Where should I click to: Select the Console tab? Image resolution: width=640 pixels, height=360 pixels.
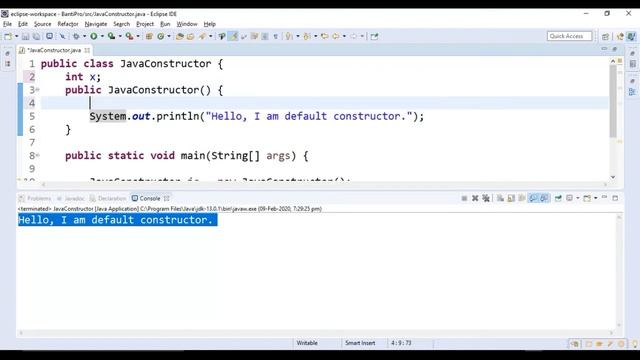click(x=150, y=198)
